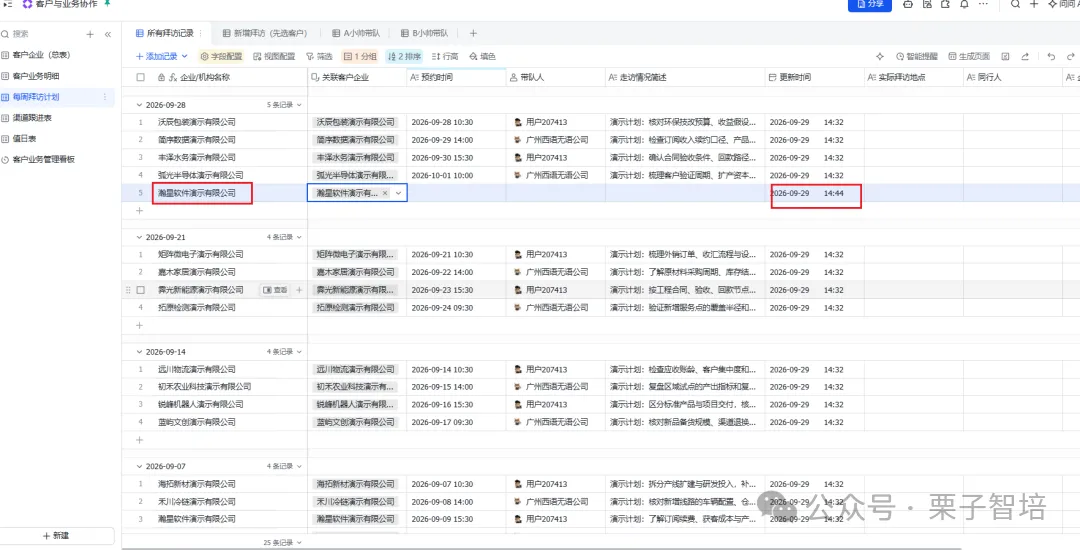Add a new view tab with plus

point(472,33)
